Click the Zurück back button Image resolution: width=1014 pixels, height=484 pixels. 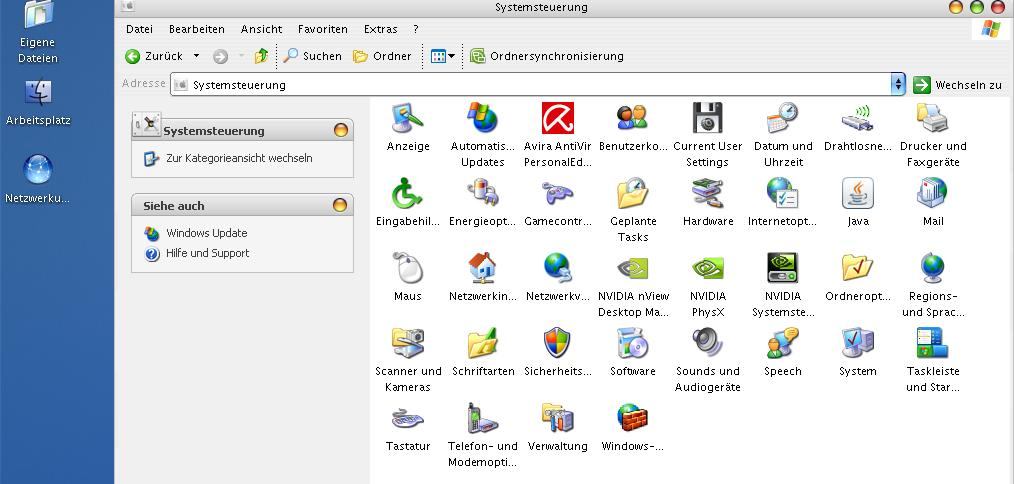[x=154, y=56]
